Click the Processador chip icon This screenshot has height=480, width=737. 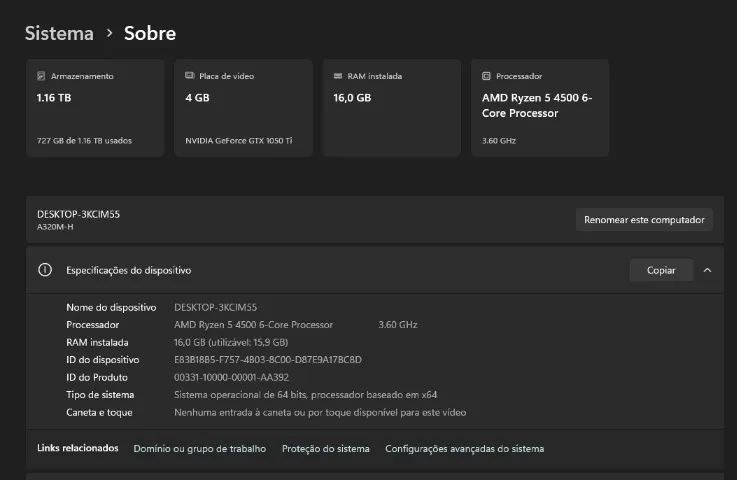[486, 76]
